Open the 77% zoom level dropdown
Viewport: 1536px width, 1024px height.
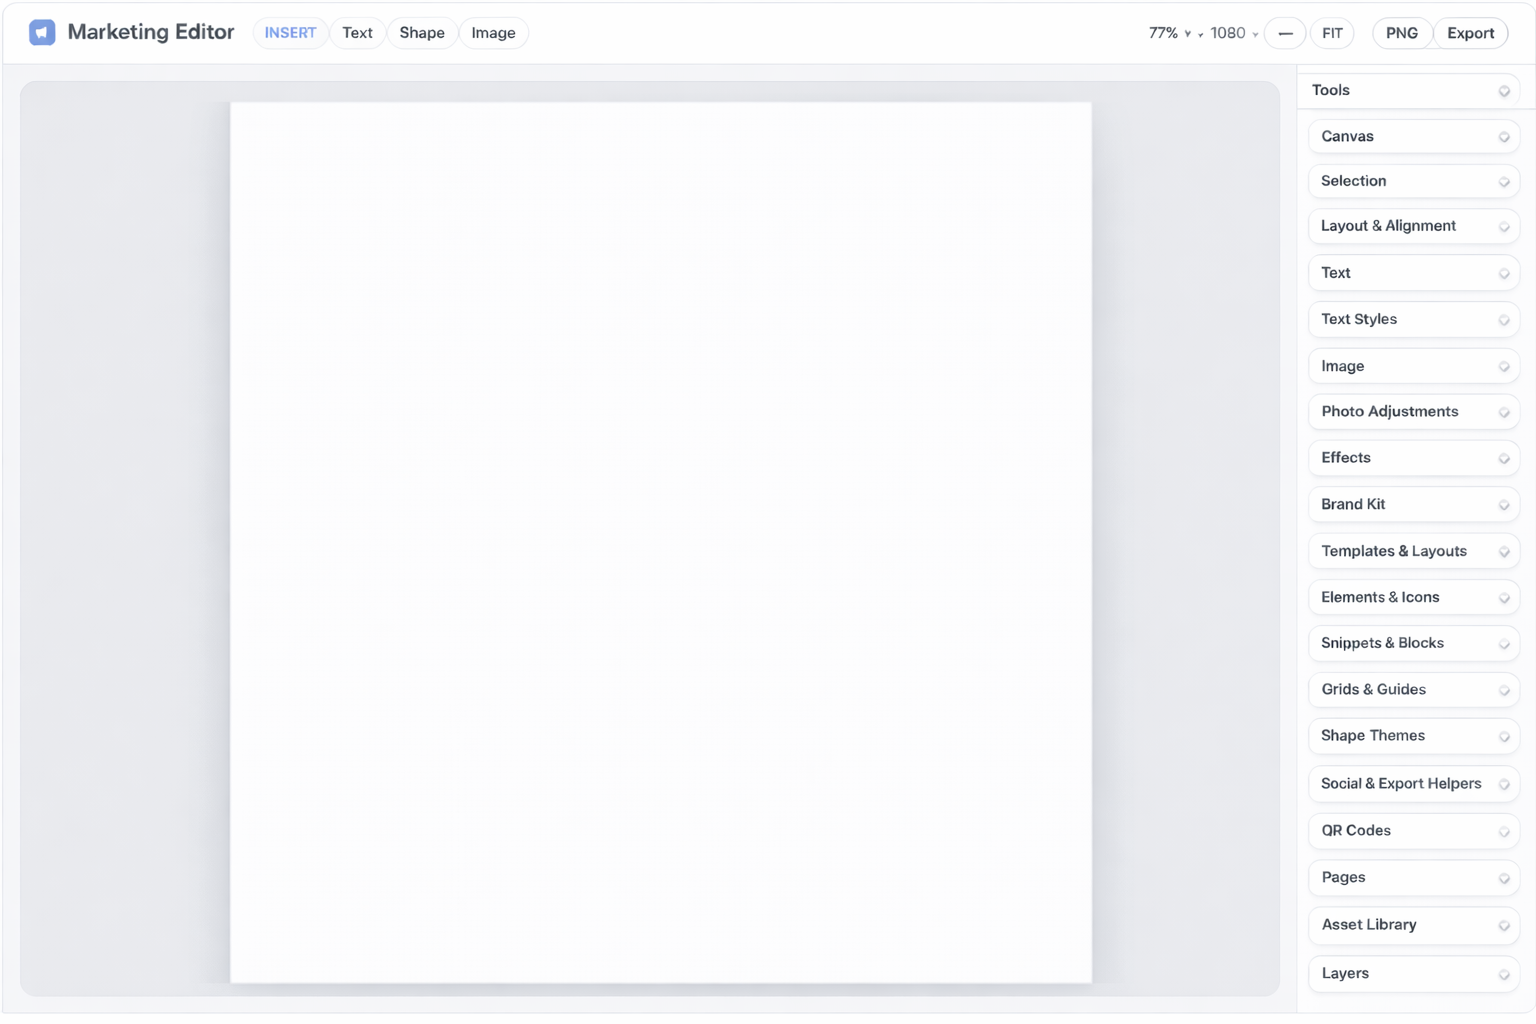coord(1169,33)
